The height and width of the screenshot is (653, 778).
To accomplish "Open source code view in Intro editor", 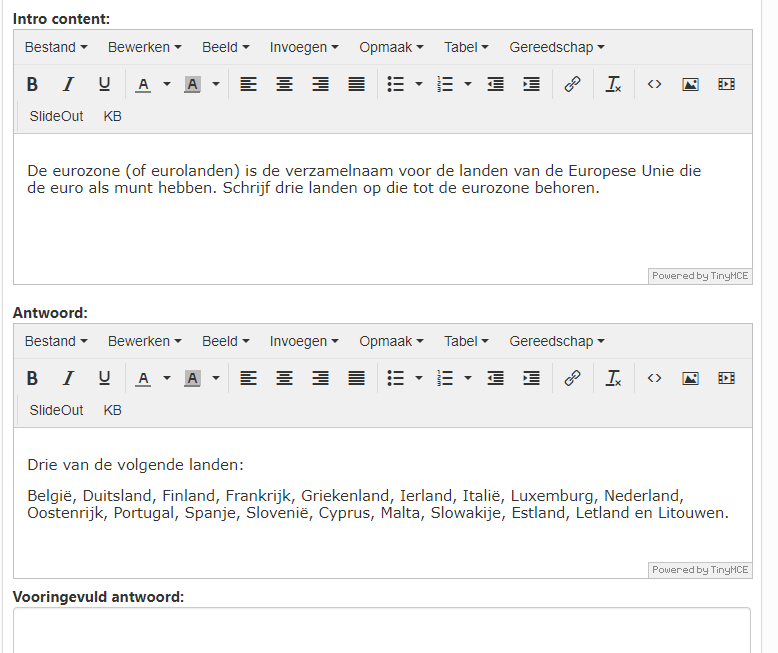I will pyautogui.click(x=654, y=85).
